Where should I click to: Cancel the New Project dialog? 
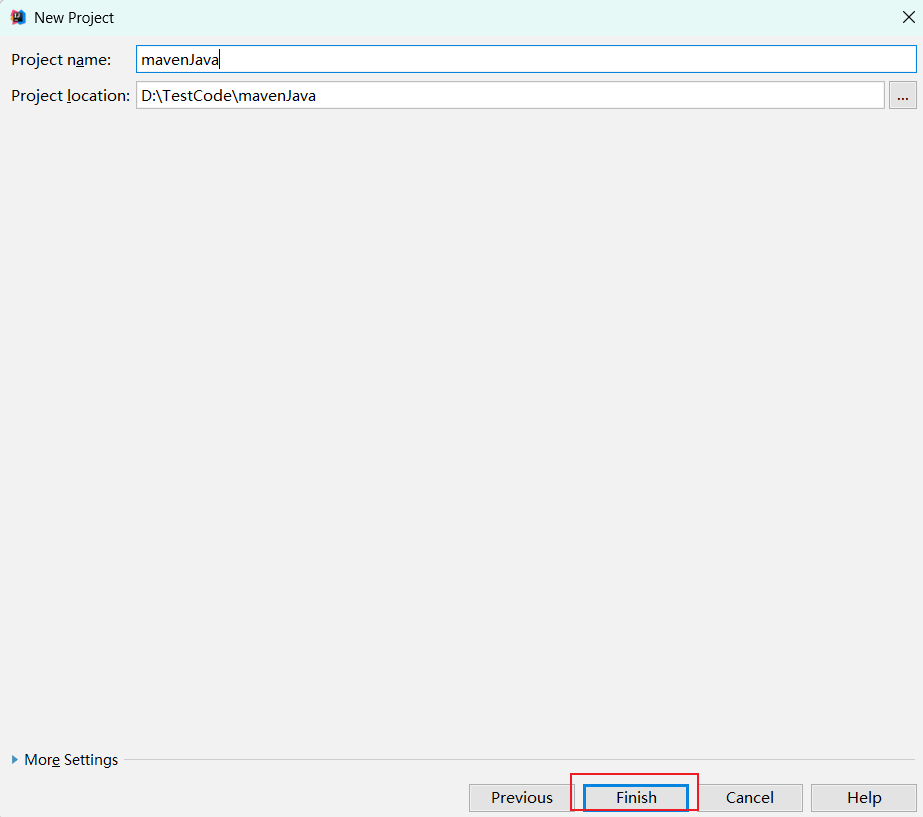749,798
